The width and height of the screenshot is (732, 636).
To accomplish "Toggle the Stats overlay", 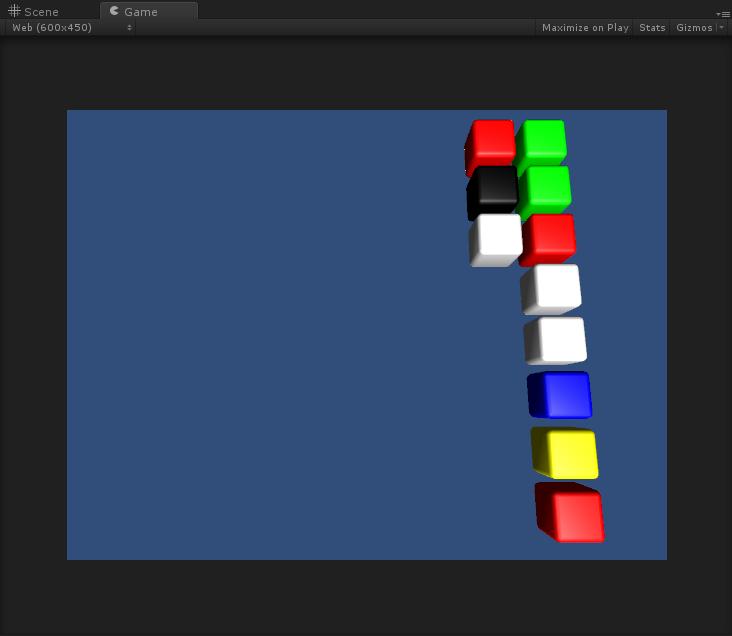I will point(652,28).
